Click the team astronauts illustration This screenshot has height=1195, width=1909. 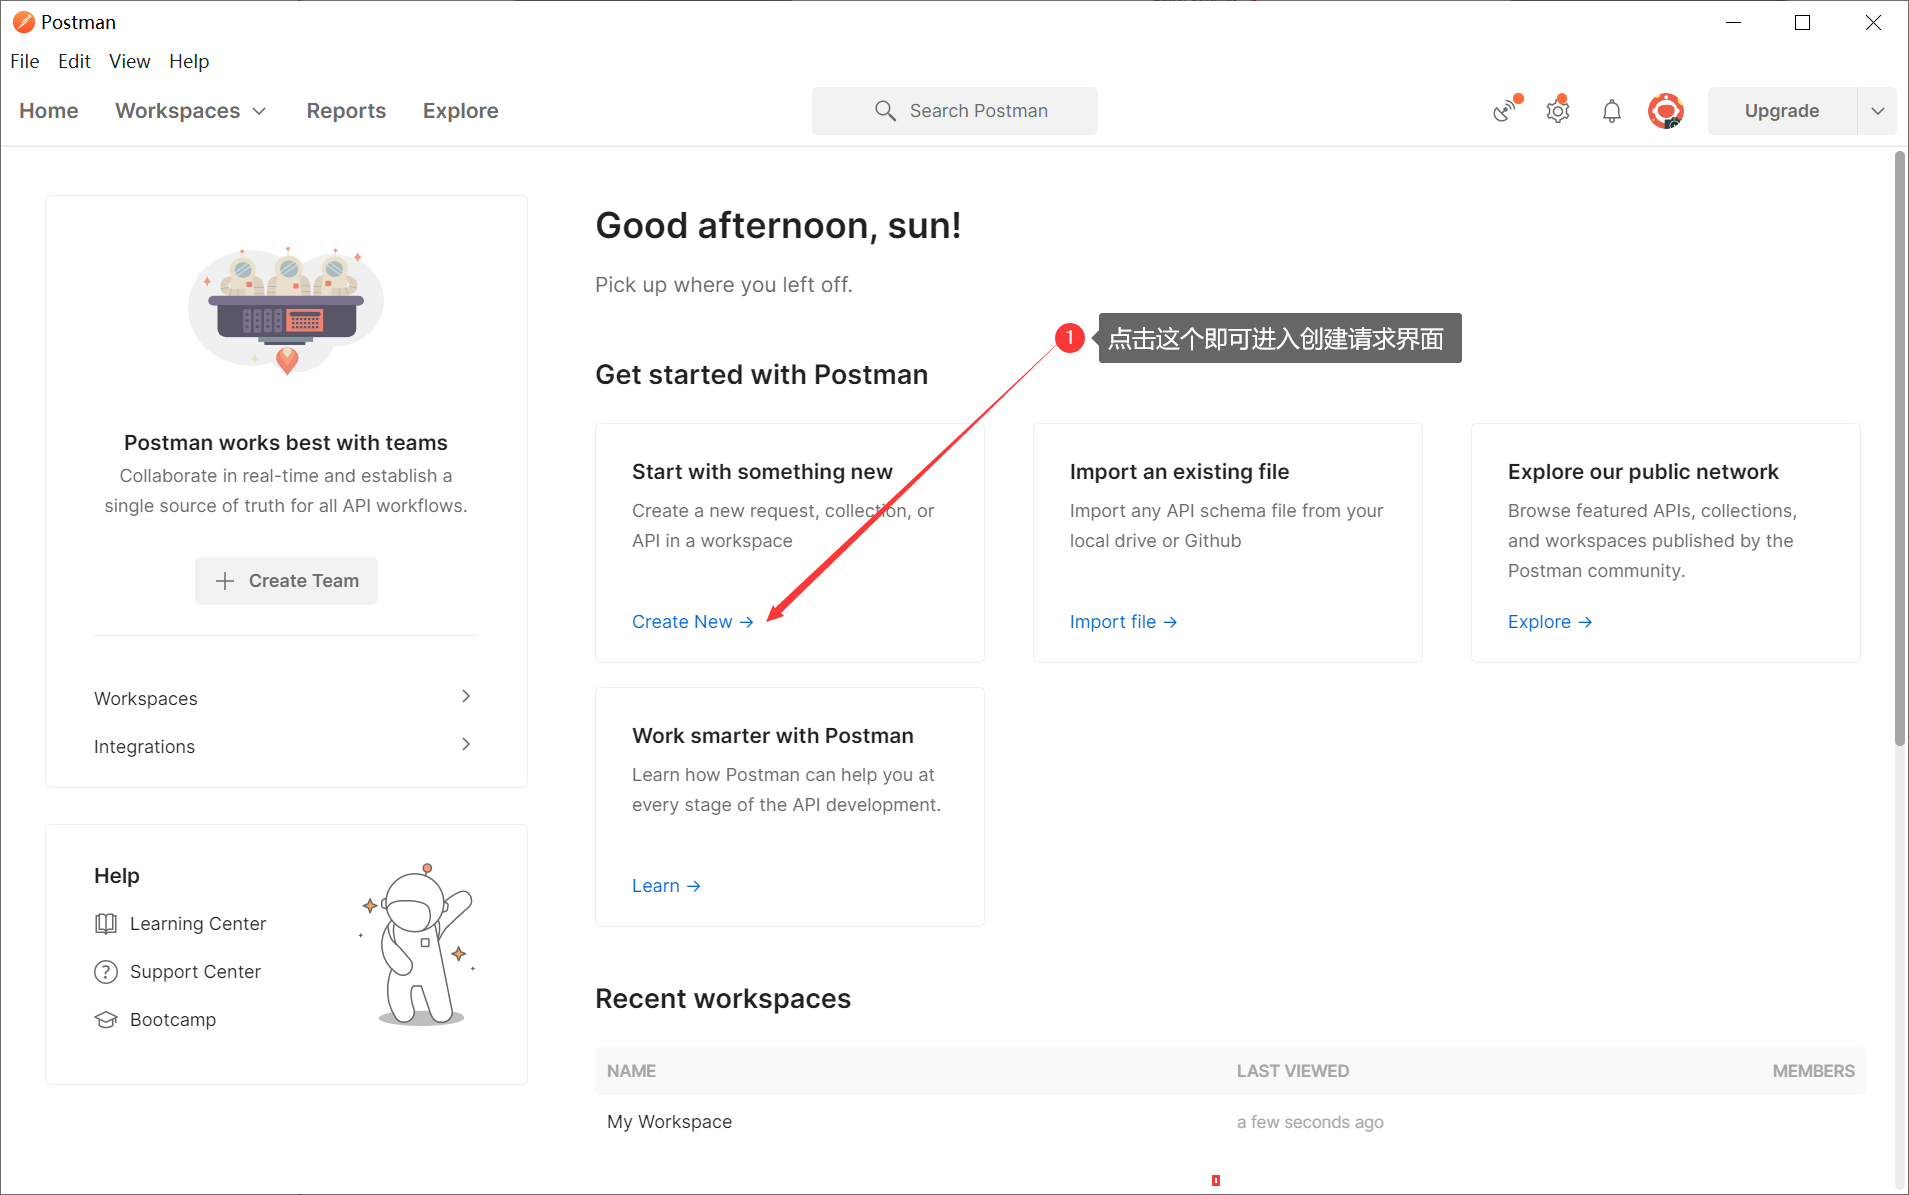coord(286,310)
